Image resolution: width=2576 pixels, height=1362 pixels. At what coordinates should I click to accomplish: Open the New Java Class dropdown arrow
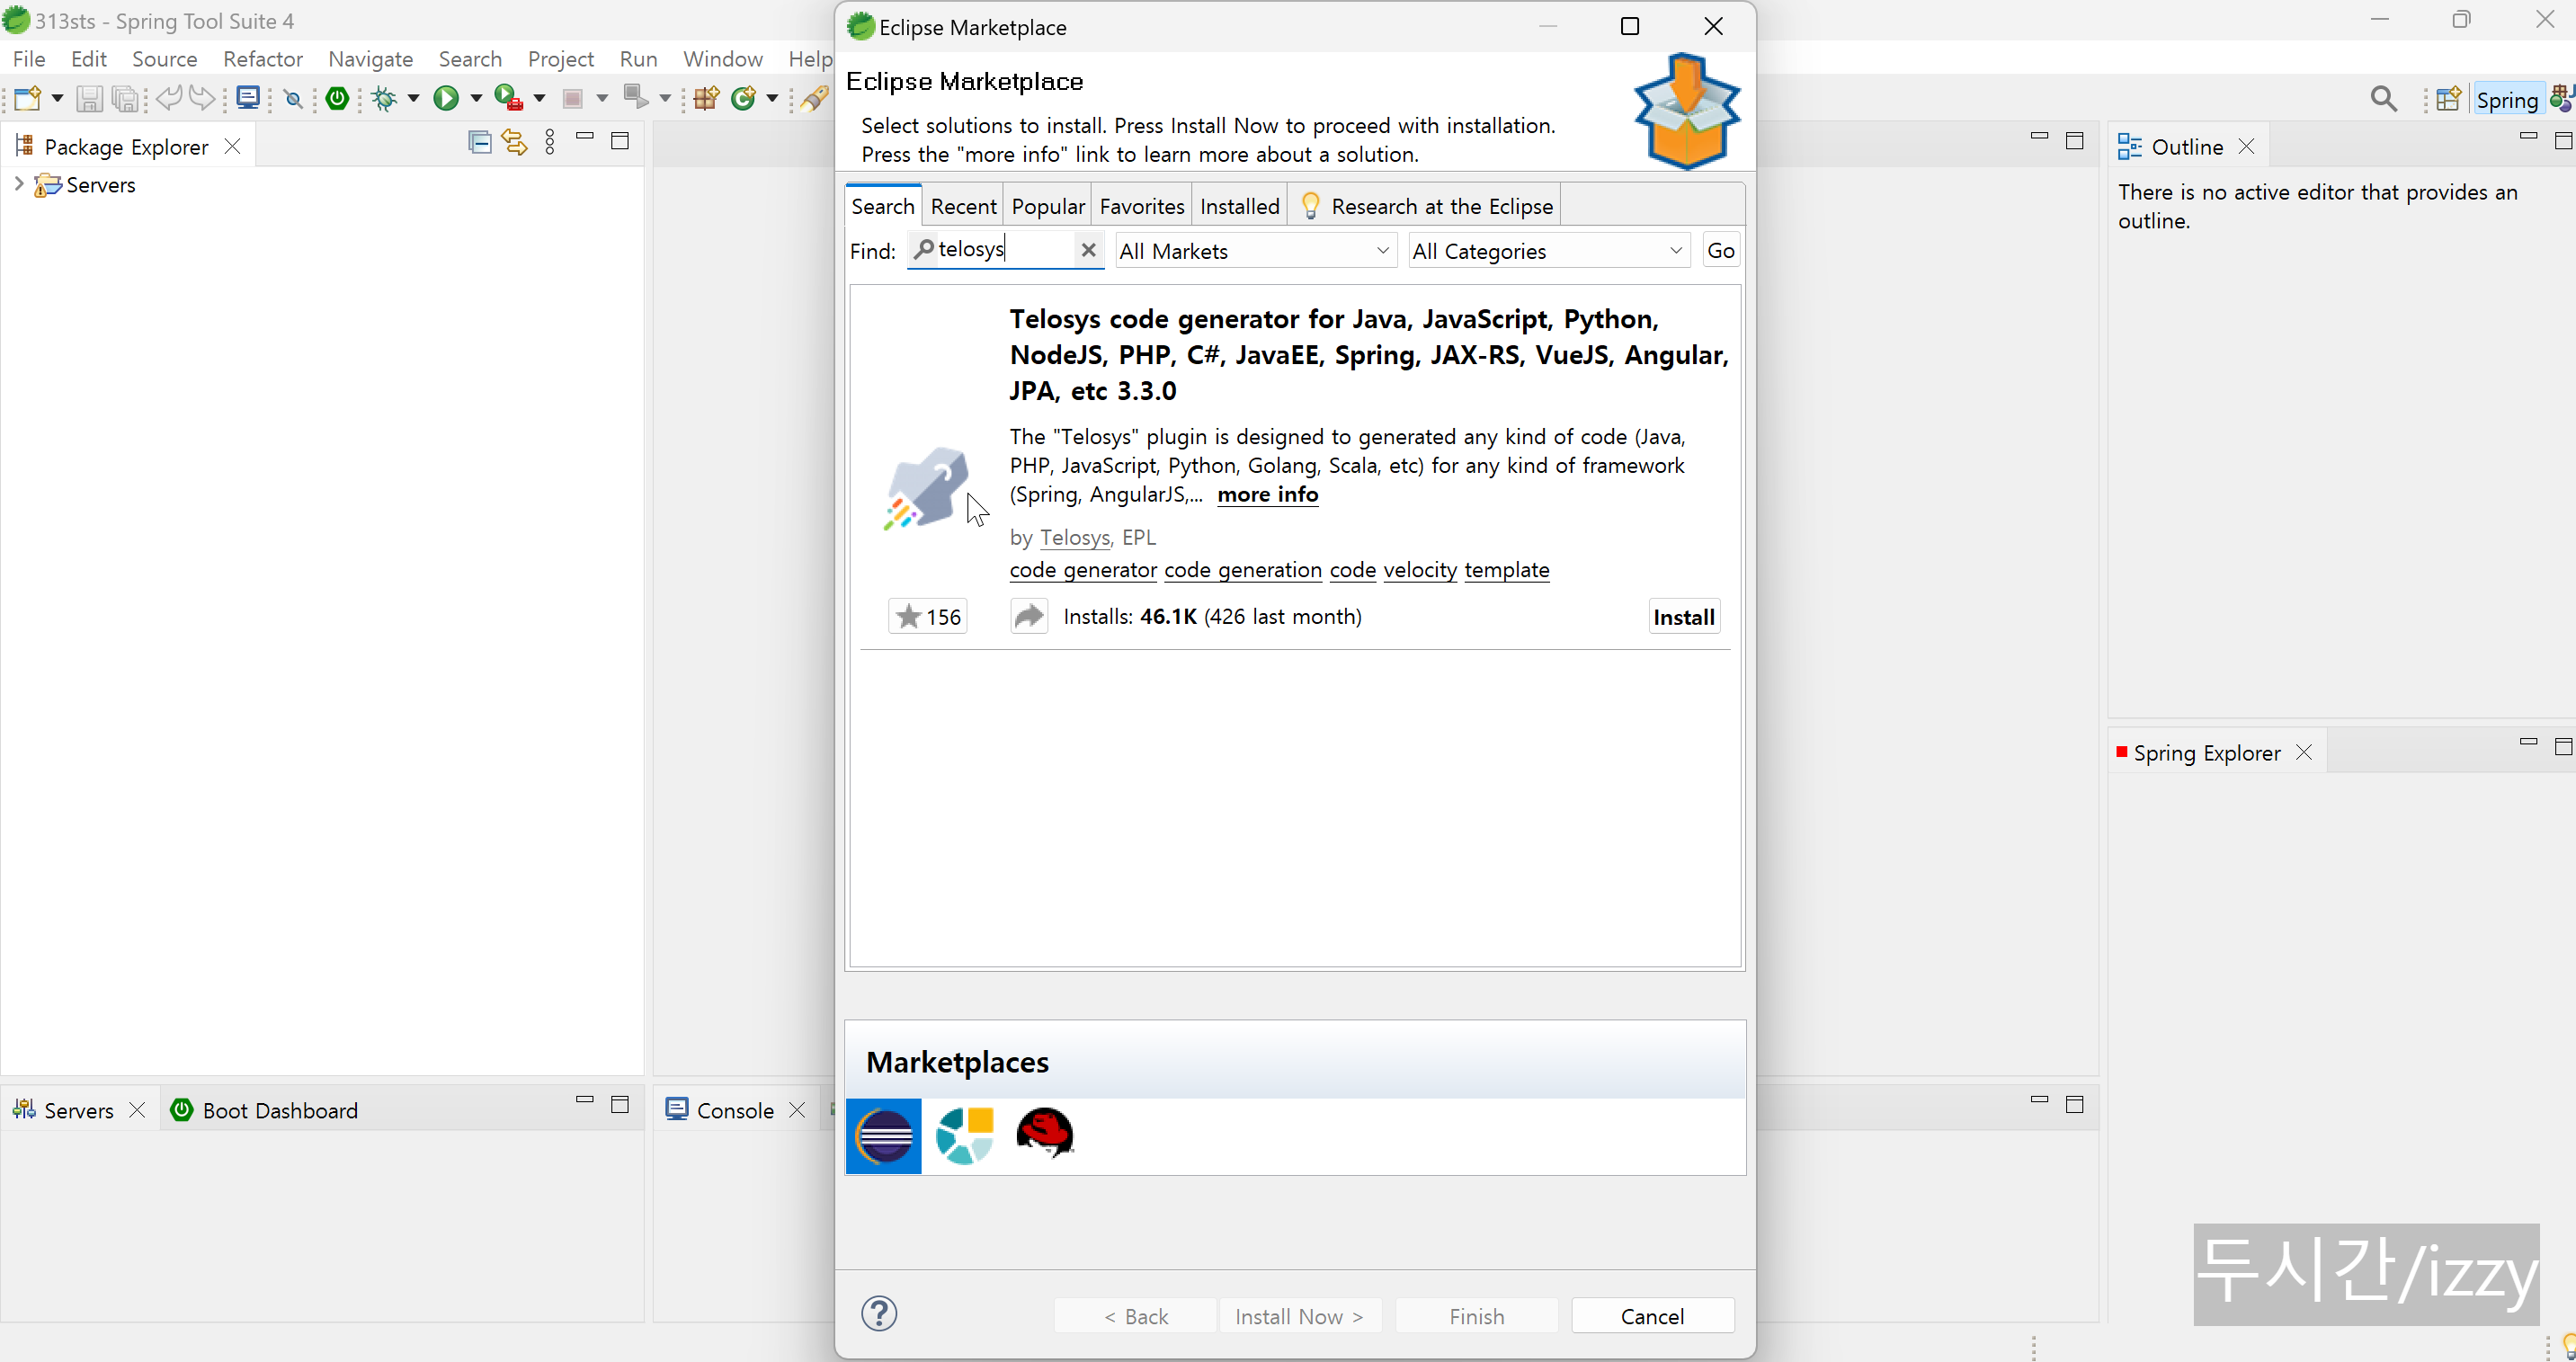[772, 98]
